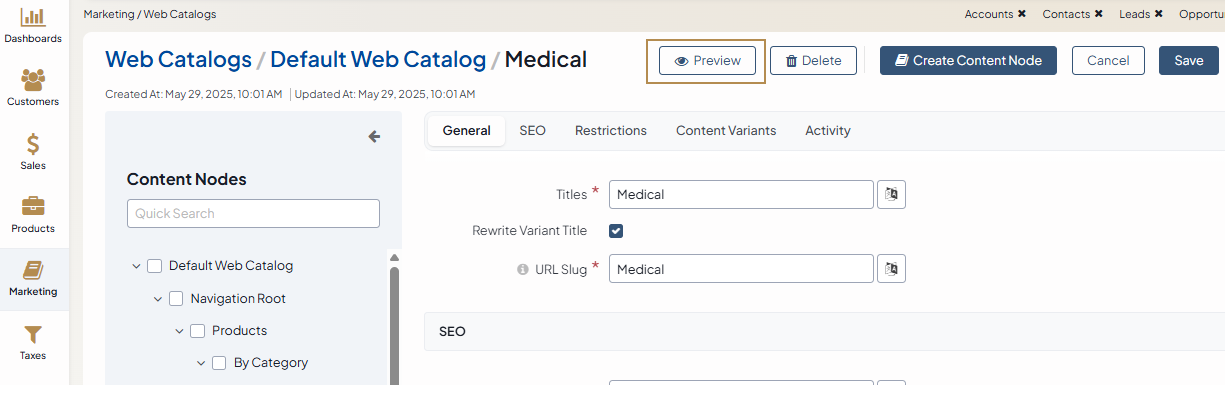Open the translation icon next to URL Slug

click(891, 269)
